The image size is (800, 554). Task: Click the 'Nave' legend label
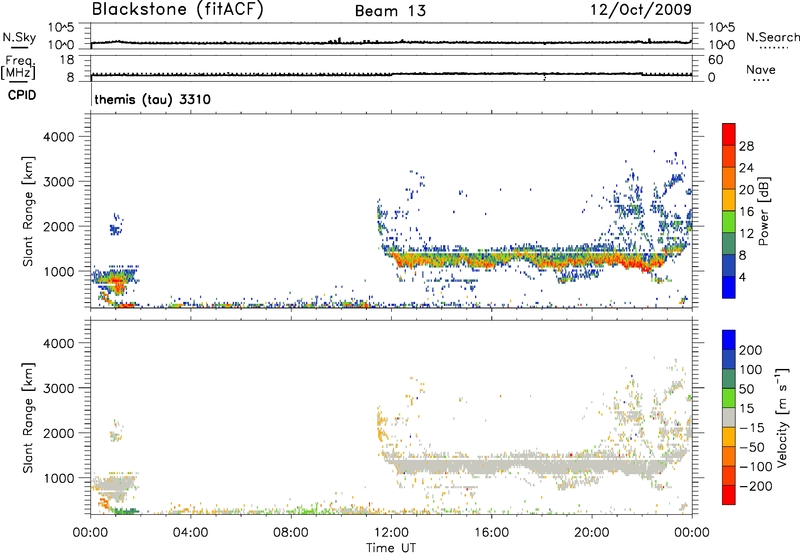point(761,69)
